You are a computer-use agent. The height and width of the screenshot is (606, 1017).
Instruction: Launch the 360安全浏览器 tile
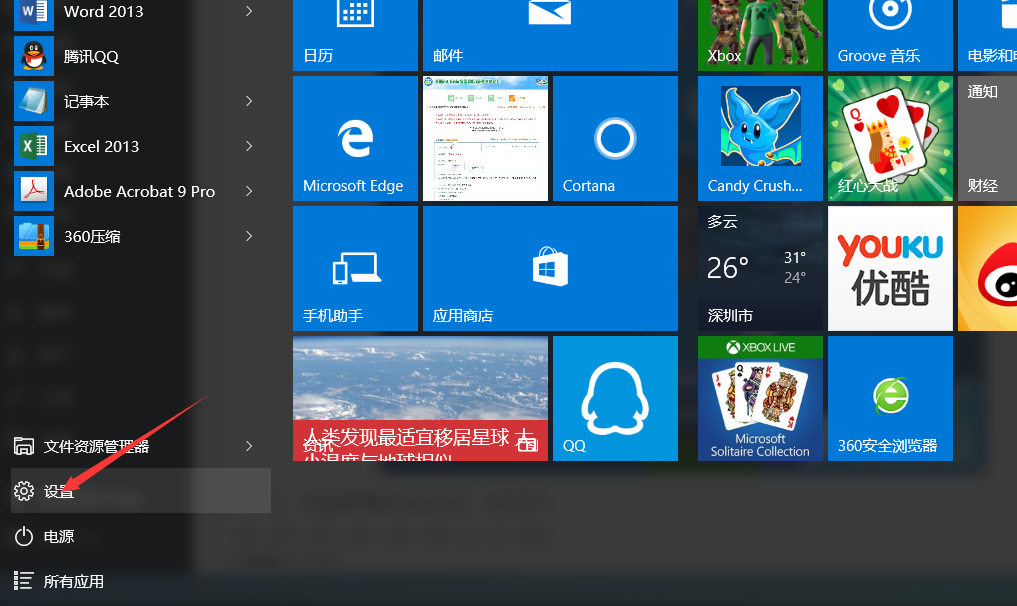click(x=891, y=398)
